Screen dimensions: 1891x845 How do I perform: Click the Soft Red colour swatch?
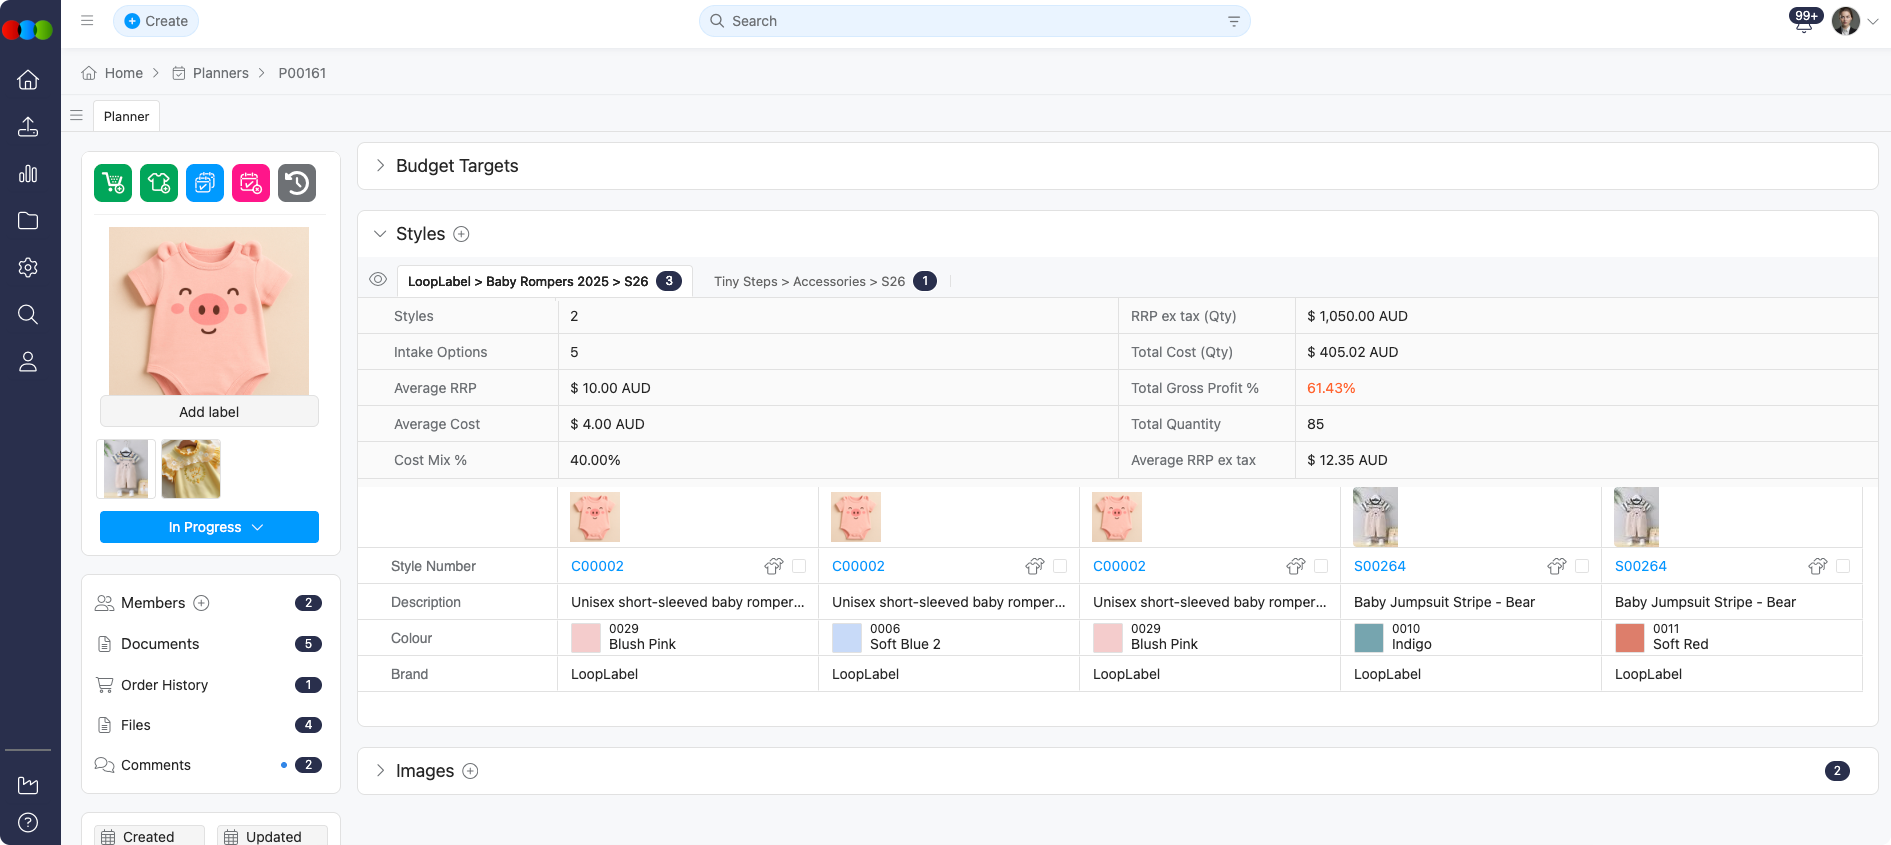(x=1630, y=638)
